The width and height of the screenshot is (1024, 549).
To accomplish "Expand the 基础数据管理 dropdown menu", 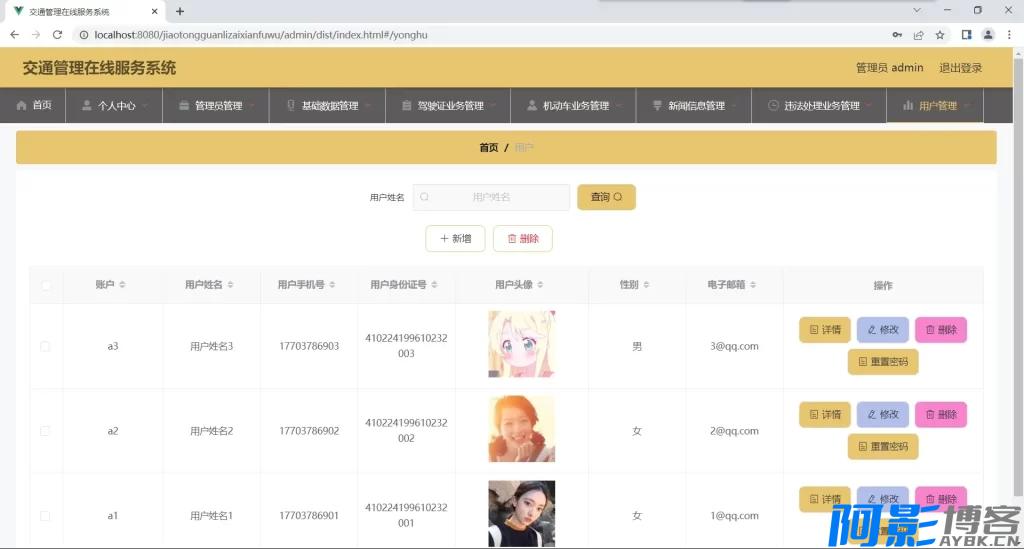I will [329, 105].
